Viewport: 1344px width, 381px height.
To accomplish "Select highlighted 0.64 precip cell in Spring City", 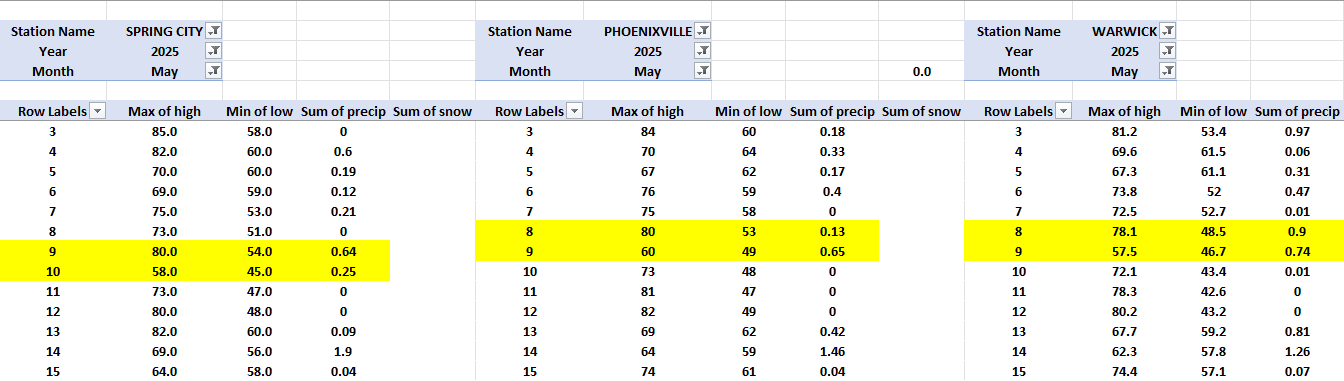I will pos(344,251).
